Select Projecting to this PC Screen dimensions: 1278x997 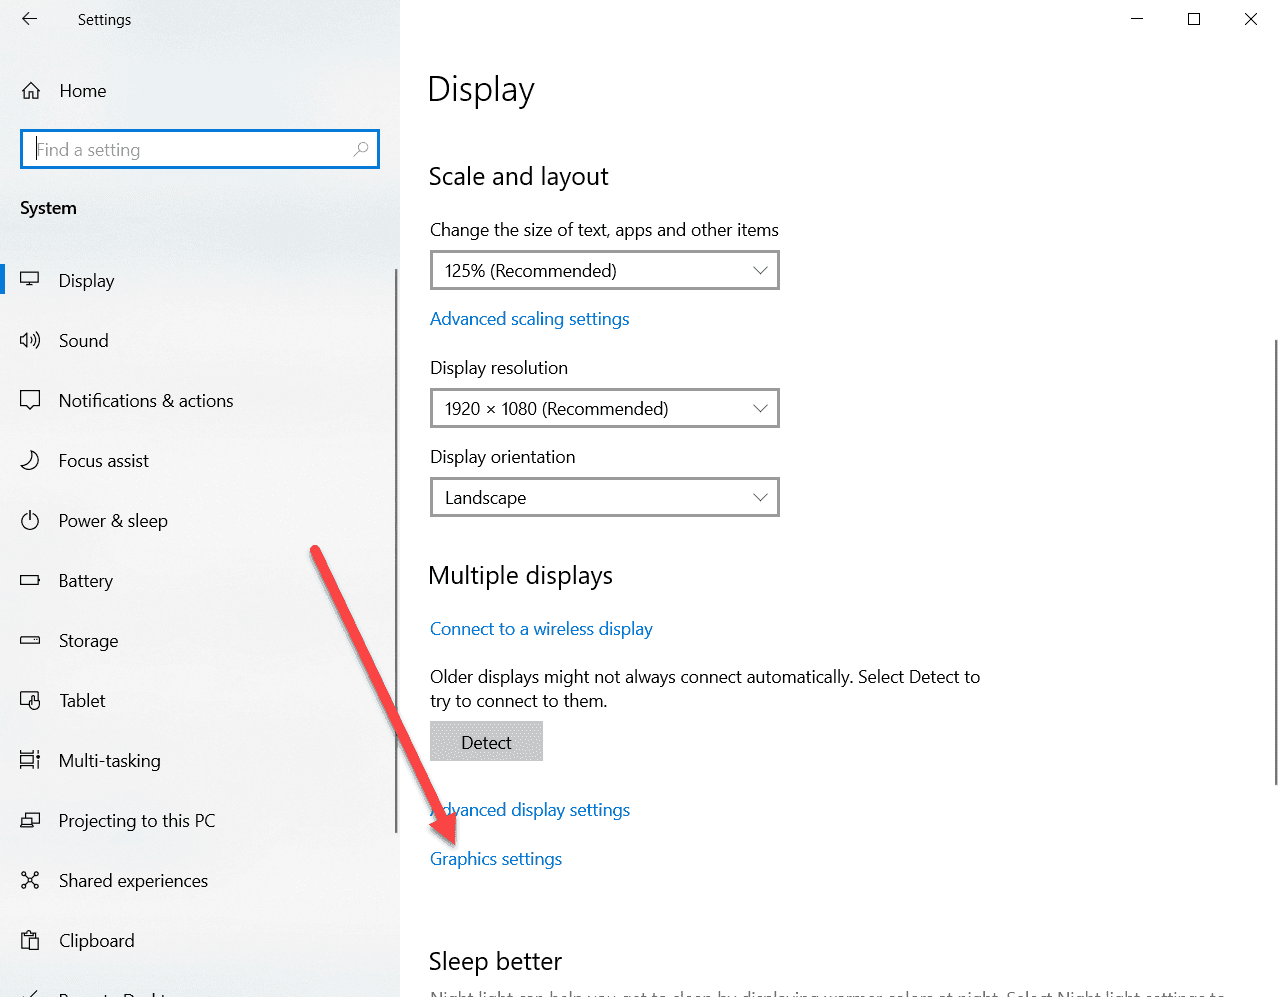pyautogui.click(x=137, y=821)
